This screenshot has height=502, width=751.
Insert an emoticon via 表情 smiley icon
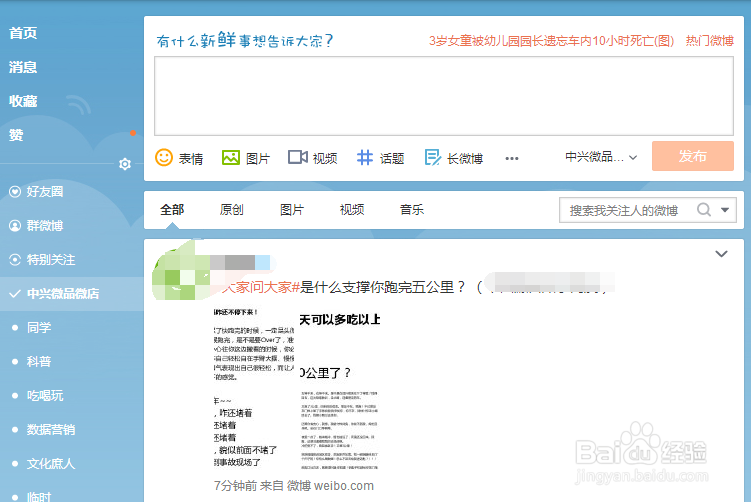[x=164, y=158]
